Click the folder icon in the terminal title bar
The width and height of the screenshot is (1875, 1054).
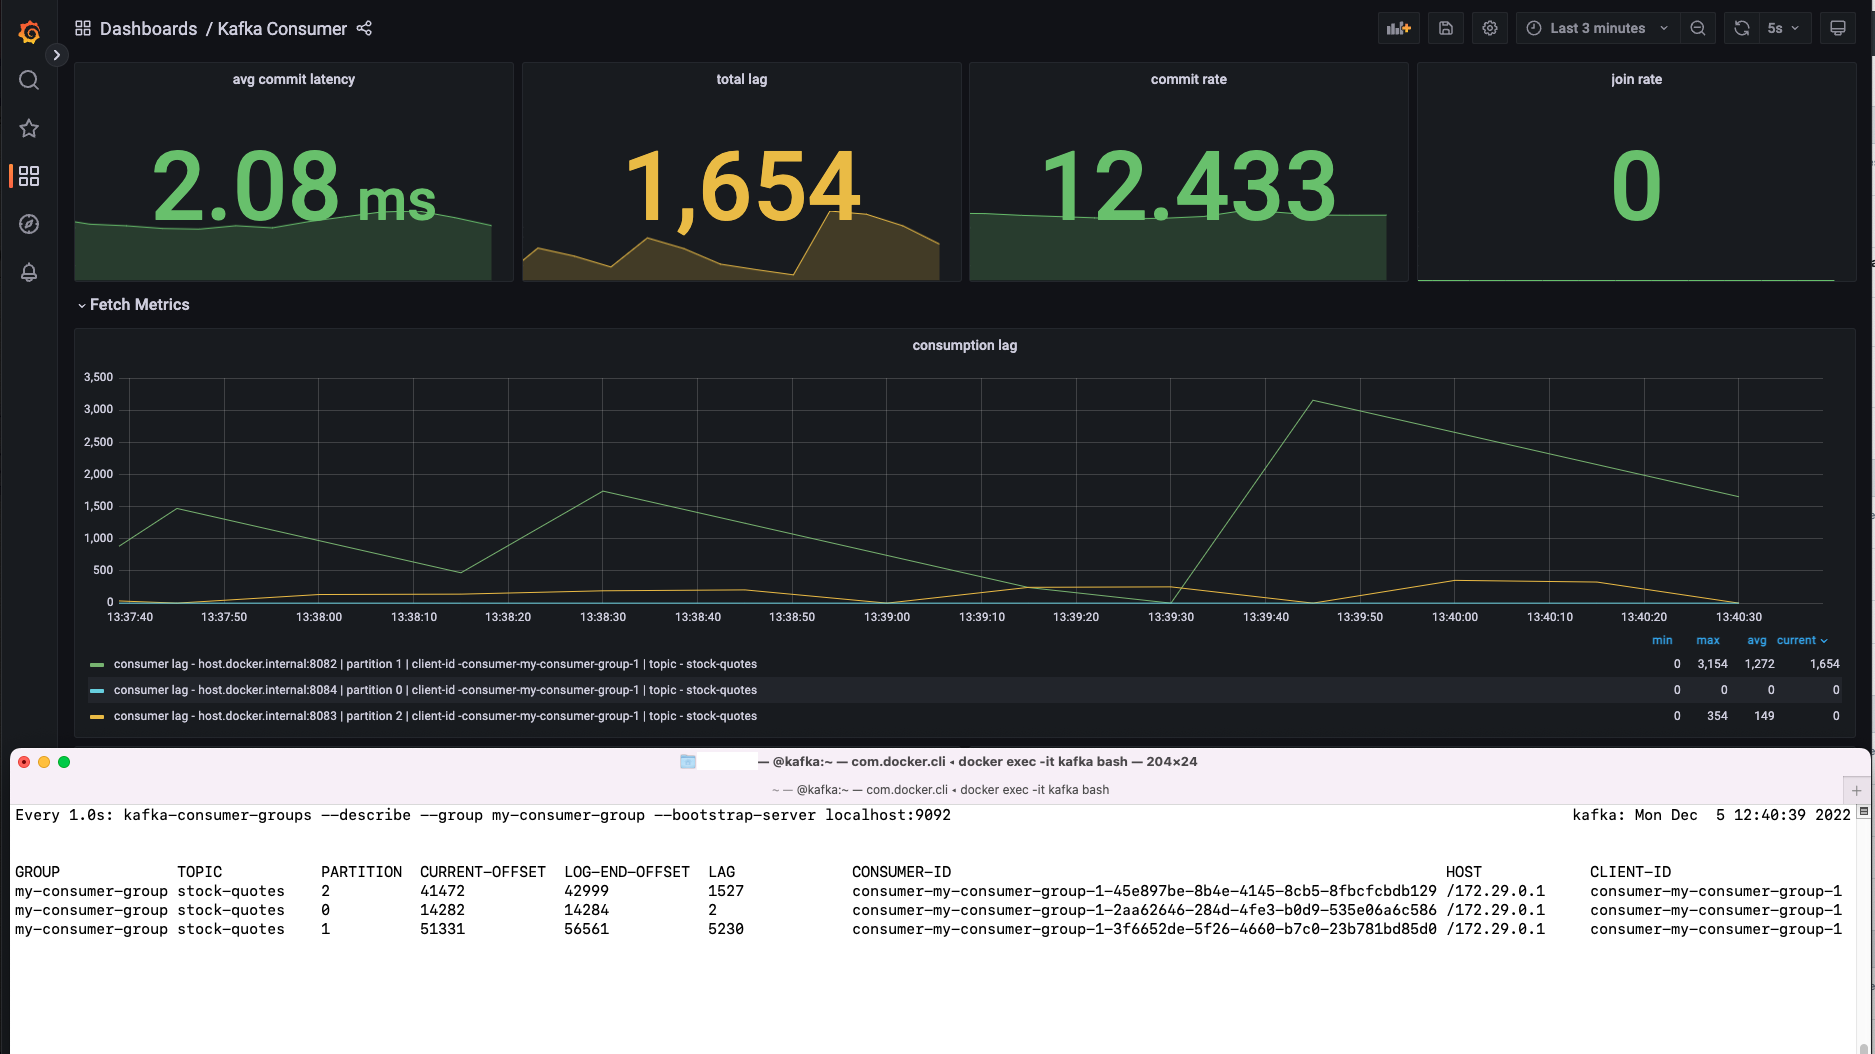point(688,762)
